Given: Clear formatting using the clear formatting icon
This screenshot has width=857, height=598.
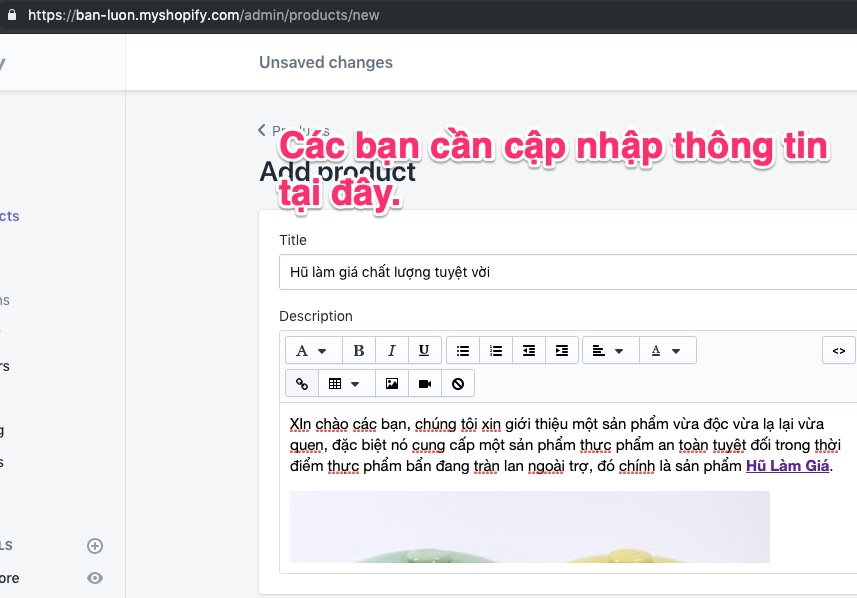Looking at the screenshot, I should coord(456,383).
